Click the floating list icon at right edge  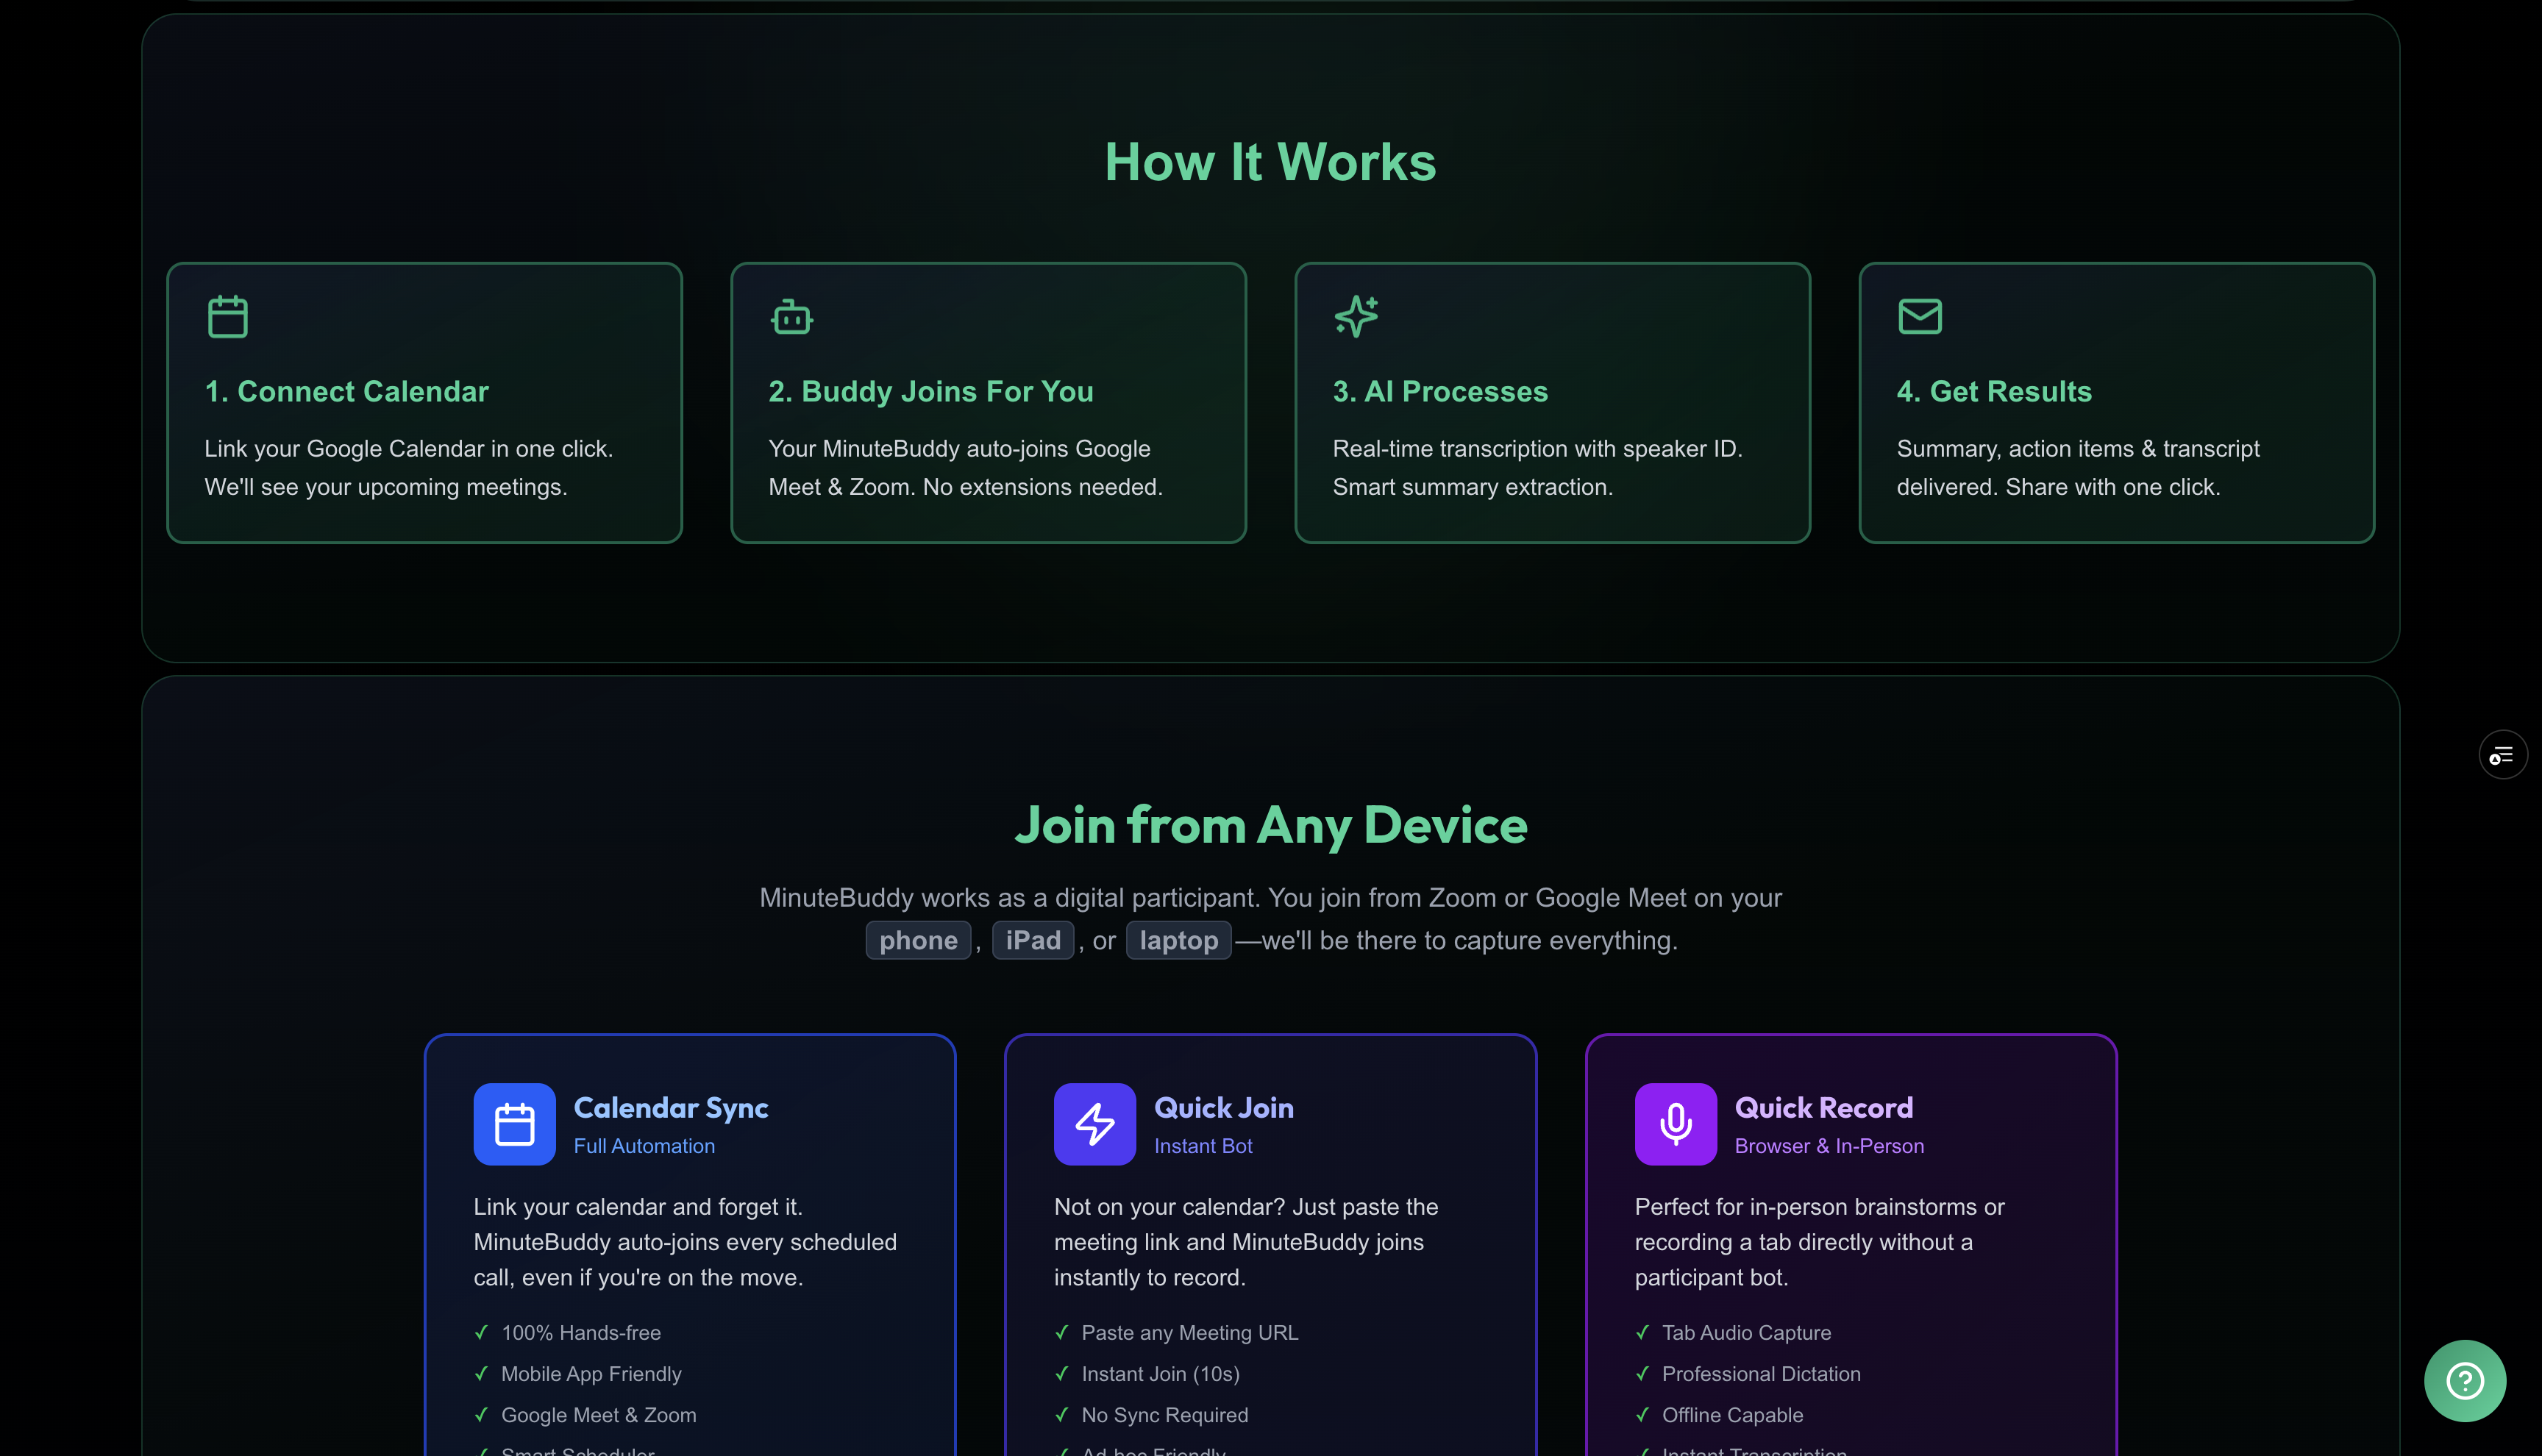coord(2502,755)
